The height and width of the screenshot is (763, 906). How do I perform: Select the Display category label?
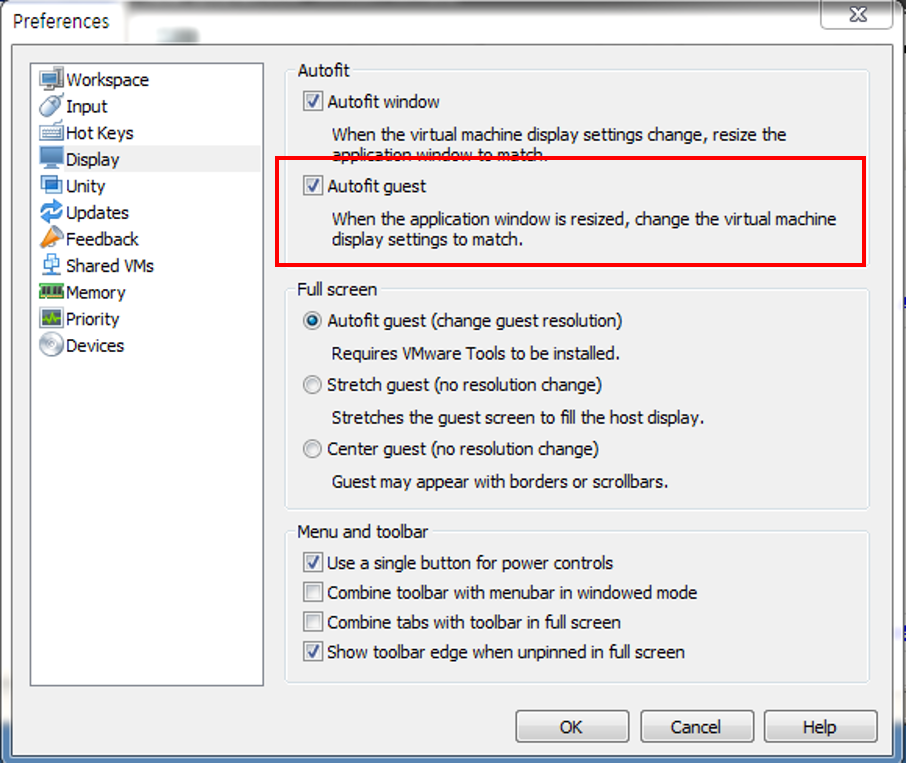(x=92, y=159)
